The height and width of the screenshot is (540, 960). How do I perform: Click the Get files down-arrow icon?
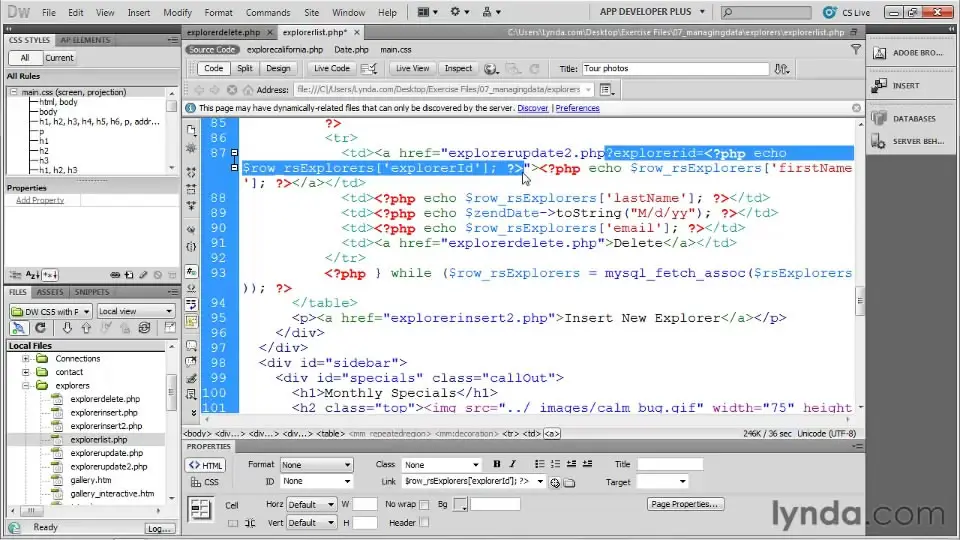pyautogui.click(x=67, y=328)
